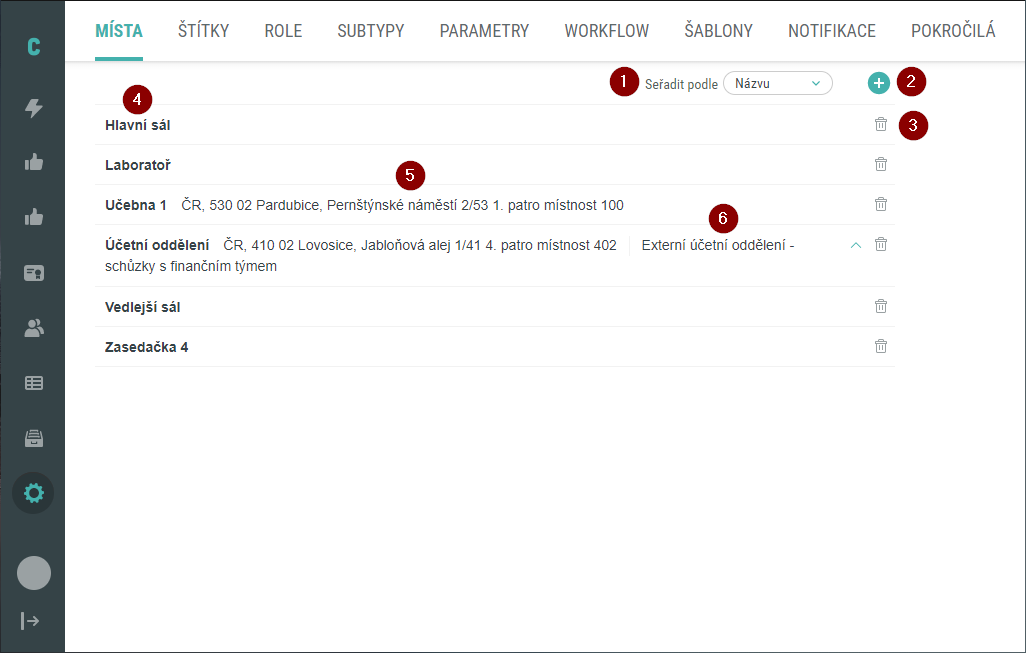Click the profile avatar circle in sidebar

point(33,573)
